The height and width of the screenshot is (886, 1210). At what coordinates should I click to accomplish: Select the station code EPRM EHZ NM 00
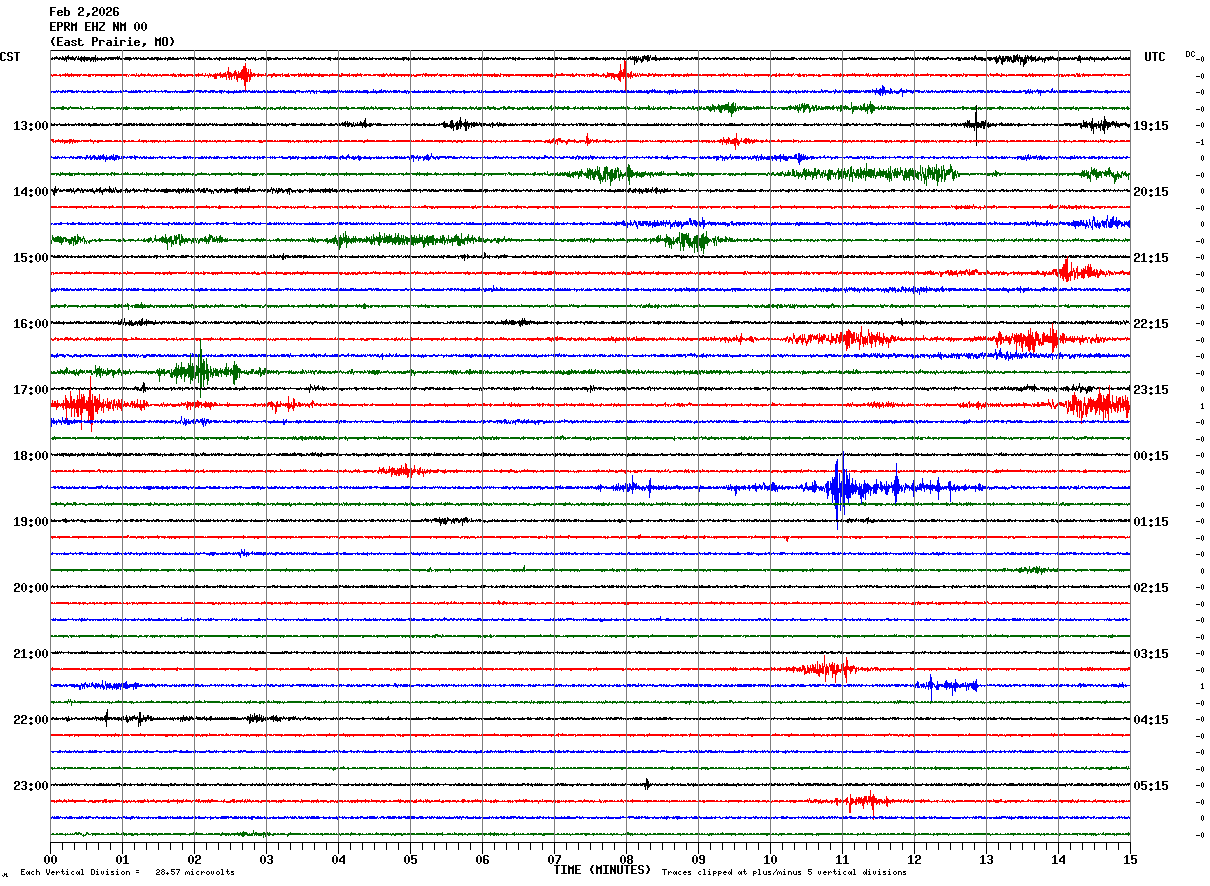(98, 27)
